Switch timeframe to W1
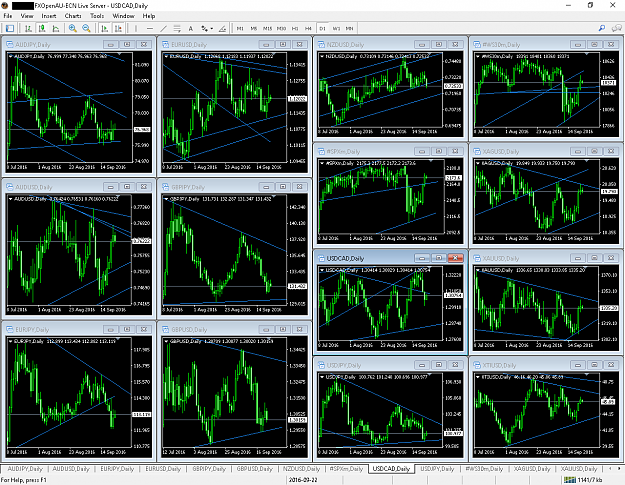The width and height of the screenshot is (625, 485). [336, 29]
